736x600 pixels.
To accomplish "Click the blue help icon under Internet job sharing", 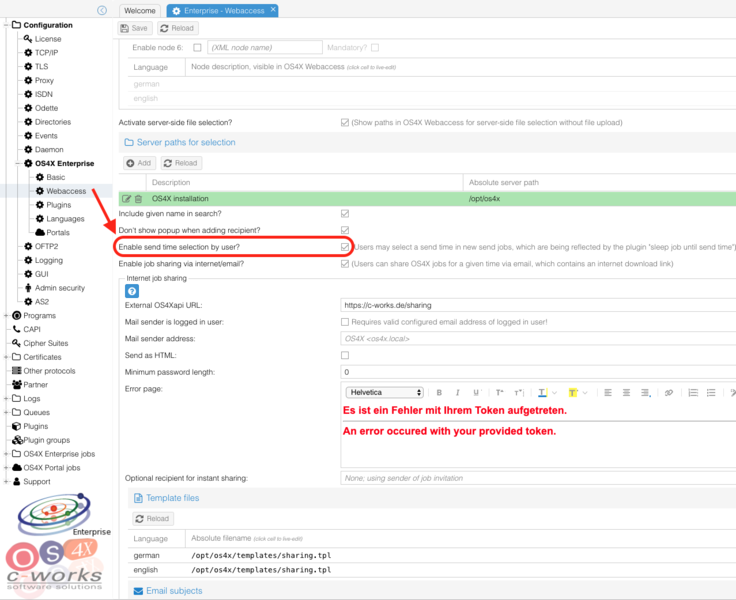I will [131, 291].
